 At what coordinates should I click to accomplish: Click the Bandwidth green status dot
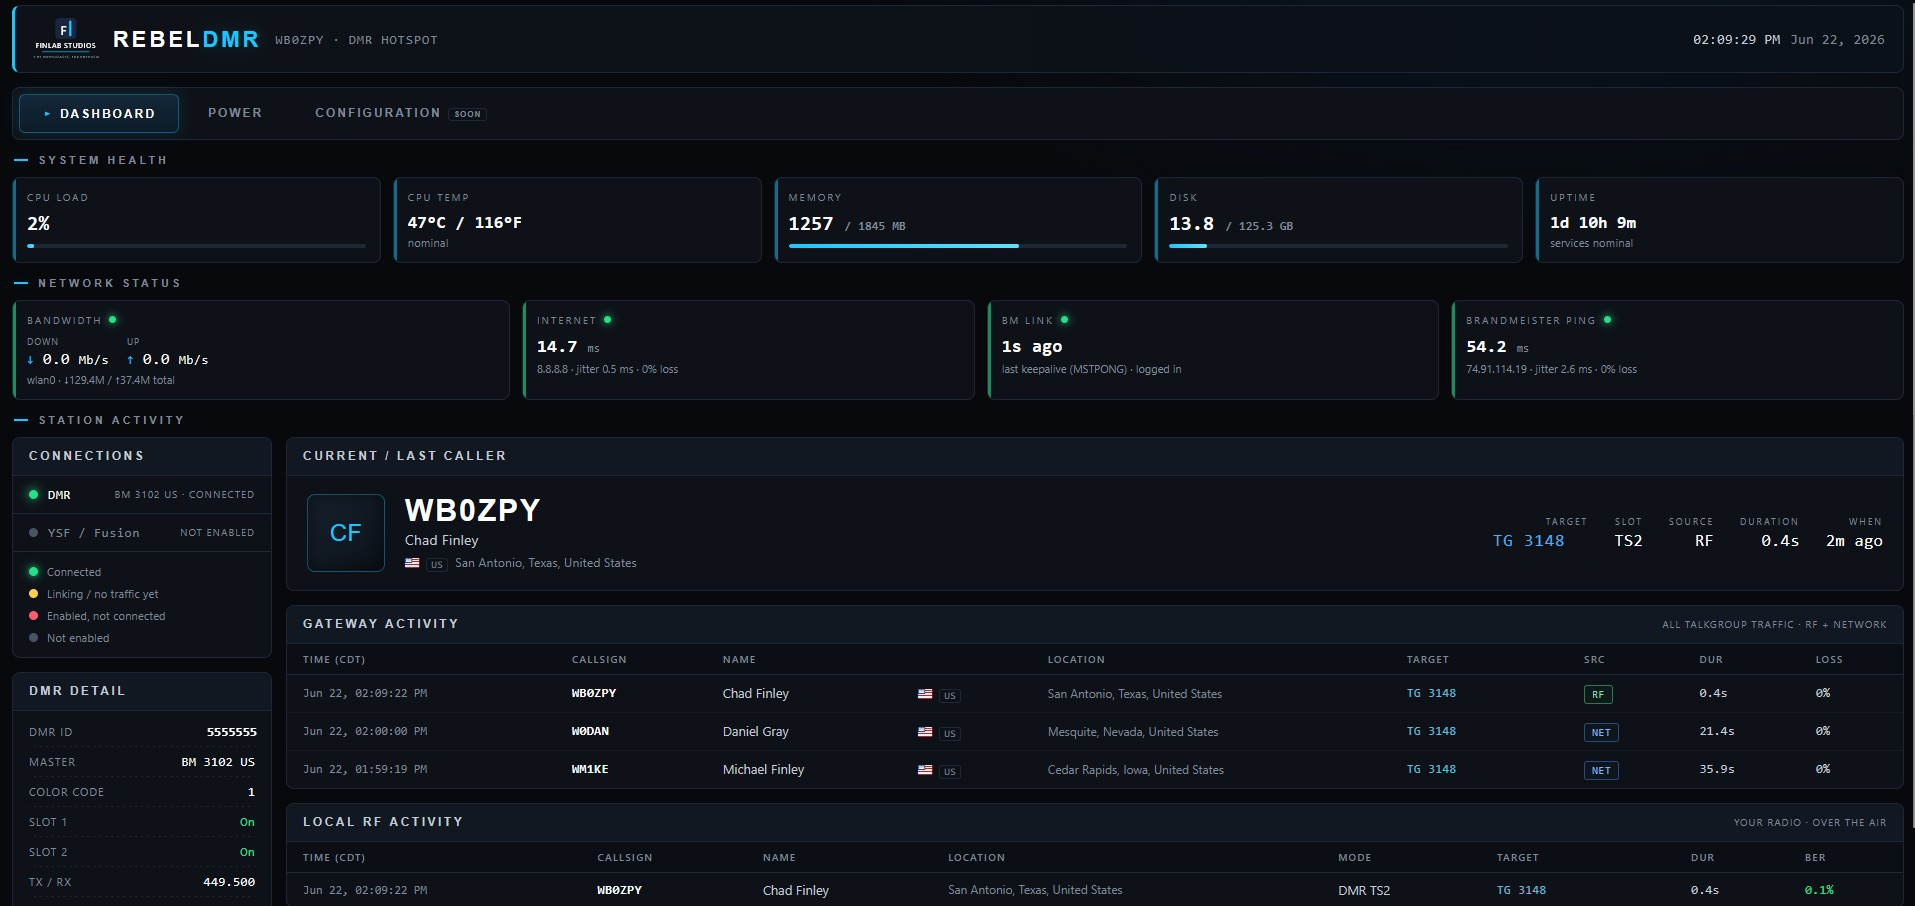(112, 320)
